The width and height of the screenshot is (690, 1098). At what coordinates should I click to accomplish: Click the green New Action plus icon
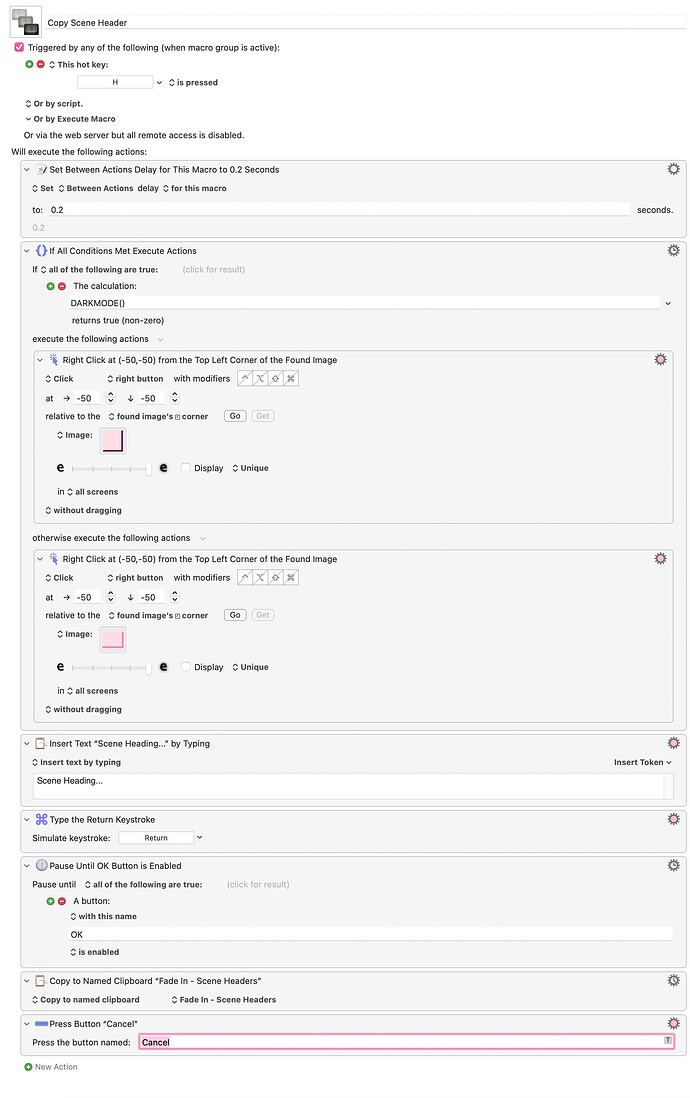(28, 1067)
